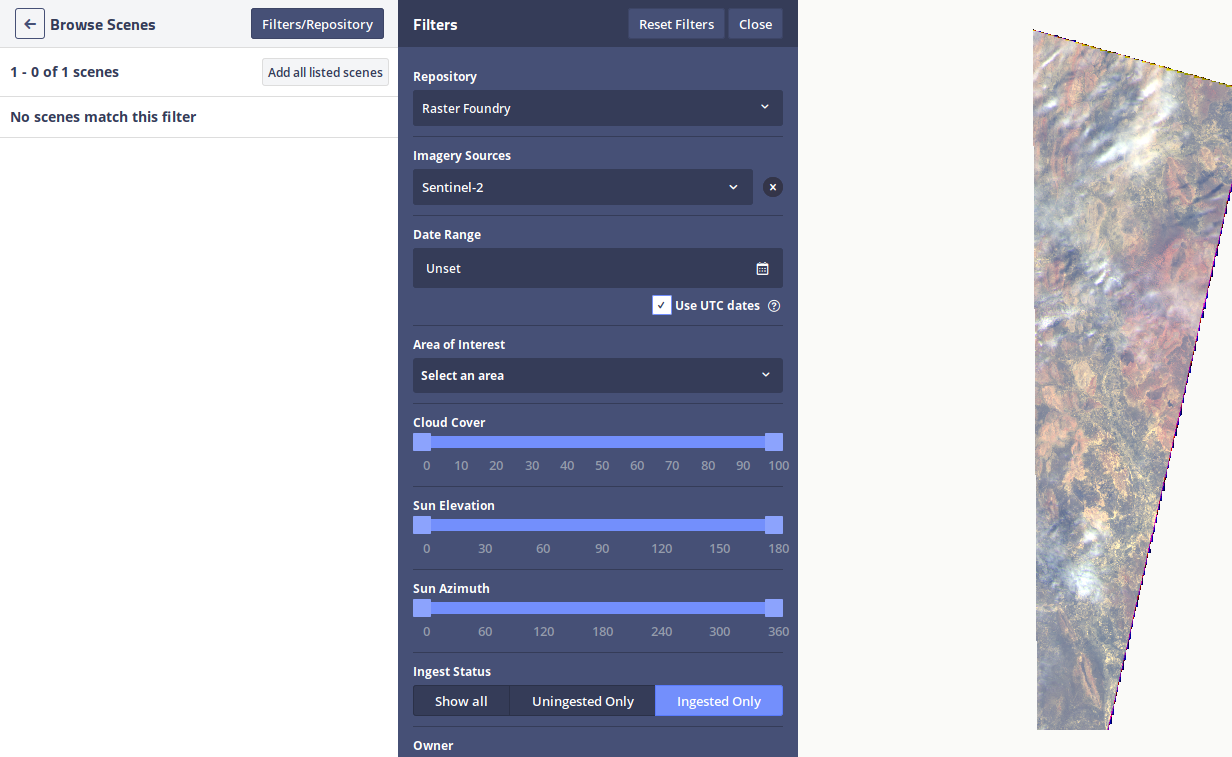Click the Cloud Cover maximum slider handle

[x=773, y=442]
